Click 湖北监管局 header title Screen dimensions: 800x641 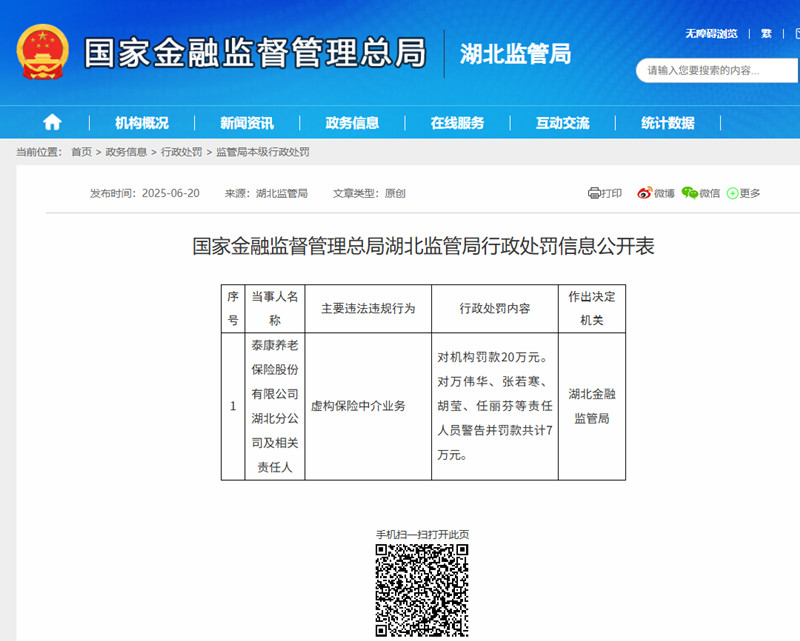515,54
